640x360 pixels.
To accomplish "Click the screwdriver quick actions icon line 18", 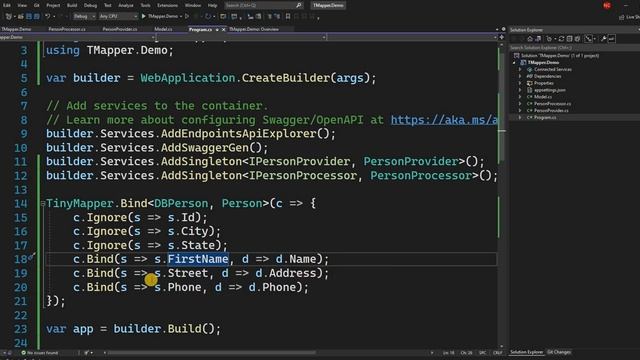I will [x=31, y=257].
